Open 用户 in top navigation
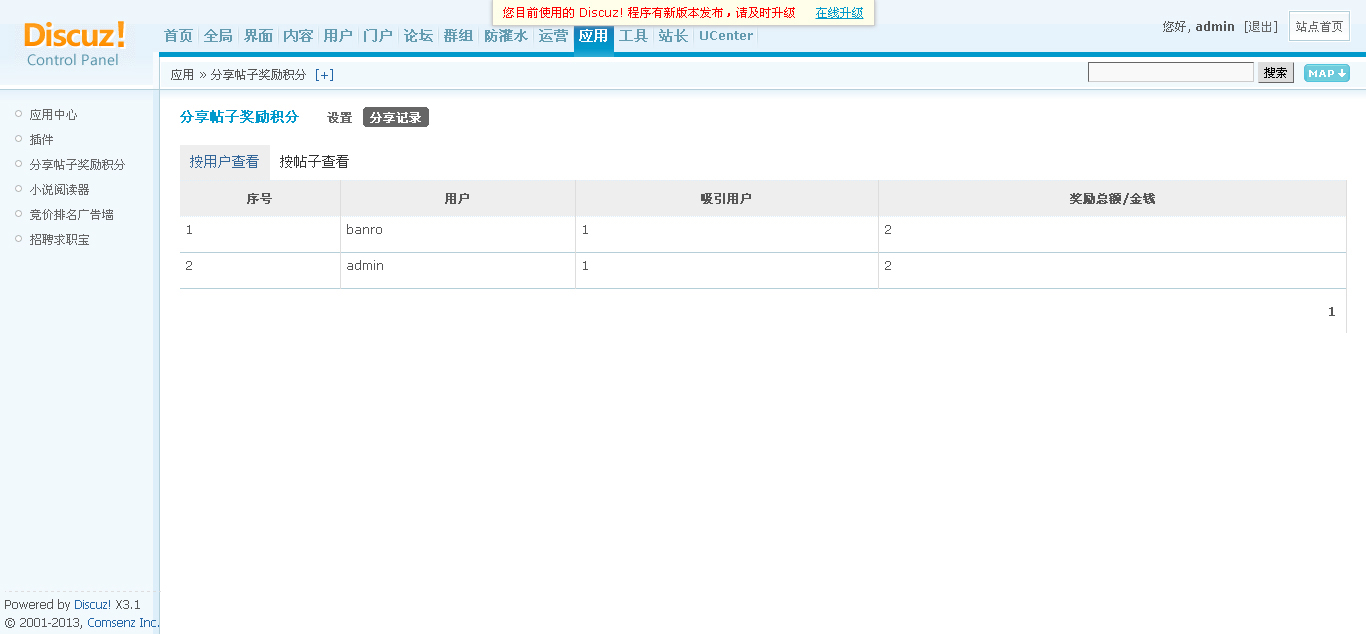Viewport: 1366px width, 634px height. (x=338, y=36)
